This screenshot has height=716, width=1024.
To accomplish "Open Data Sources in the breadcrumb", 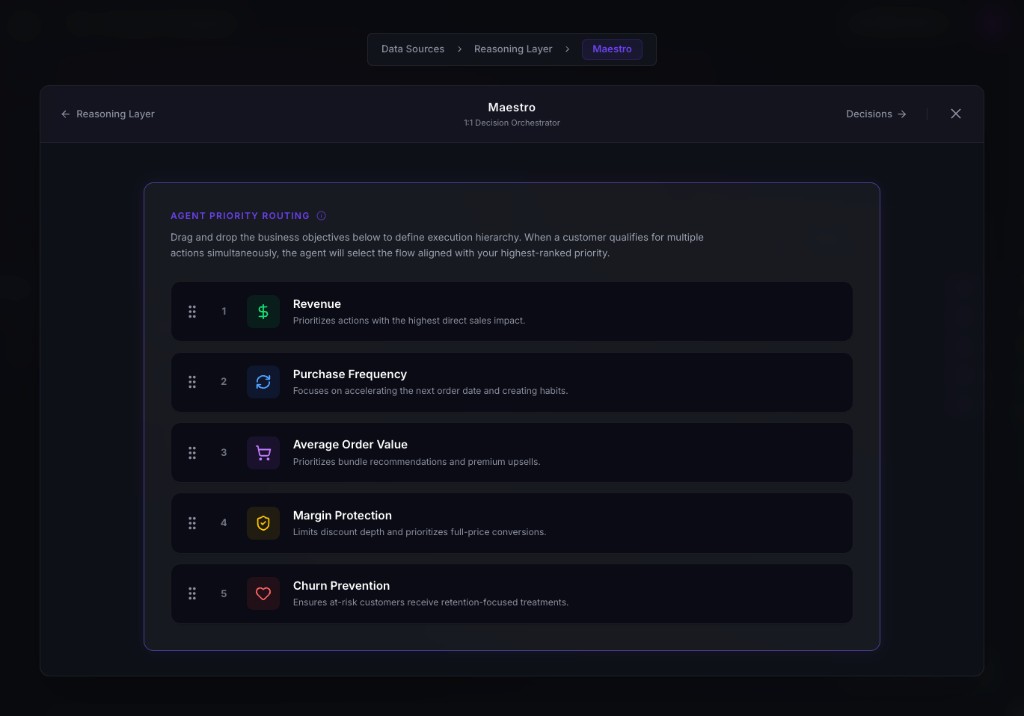I will pyautogui.click(x=412, y=49).
